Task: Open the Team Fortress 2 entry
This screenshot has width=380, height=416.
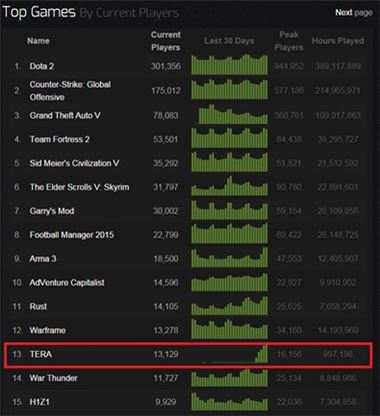Action: click(x=60, y=139)
